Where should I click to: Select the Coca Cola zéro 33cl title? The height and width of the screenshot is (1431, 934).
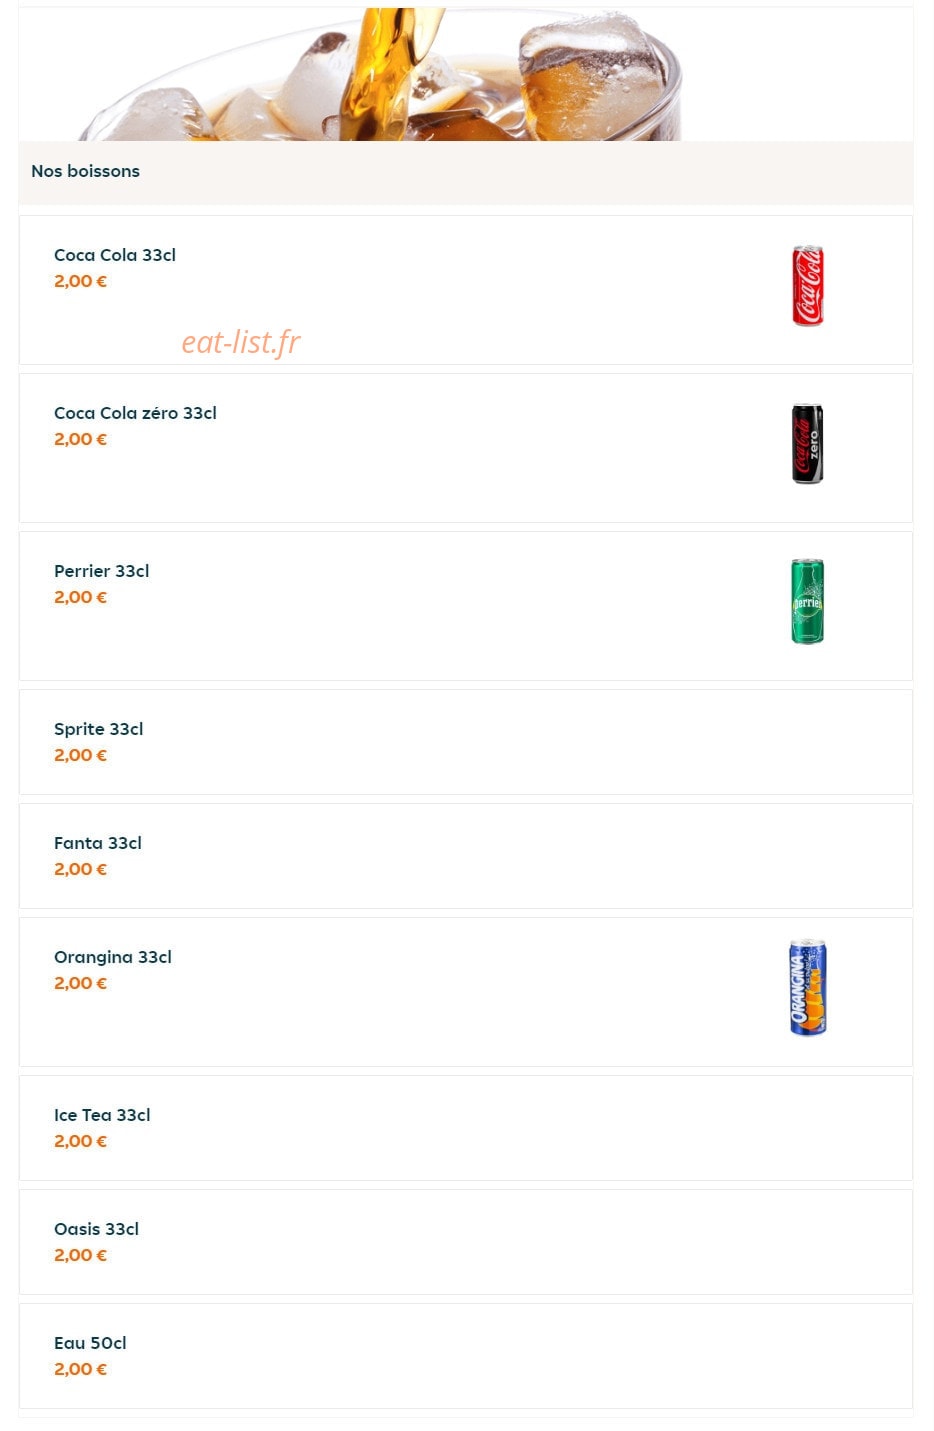coord(135,413)
